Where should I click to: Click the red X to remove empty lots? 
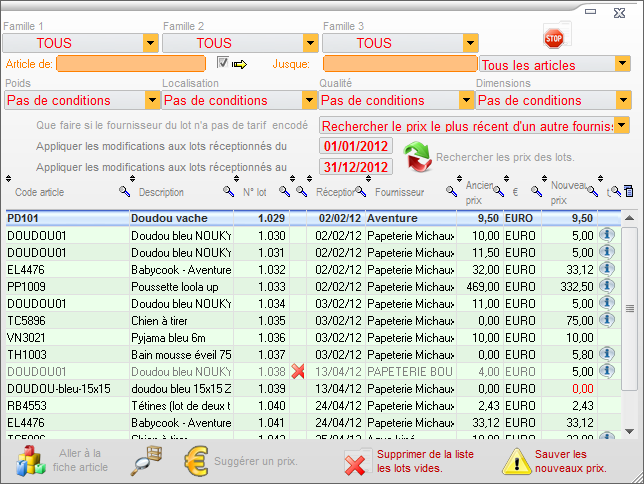pyautogui.click(x=355, y=462)
